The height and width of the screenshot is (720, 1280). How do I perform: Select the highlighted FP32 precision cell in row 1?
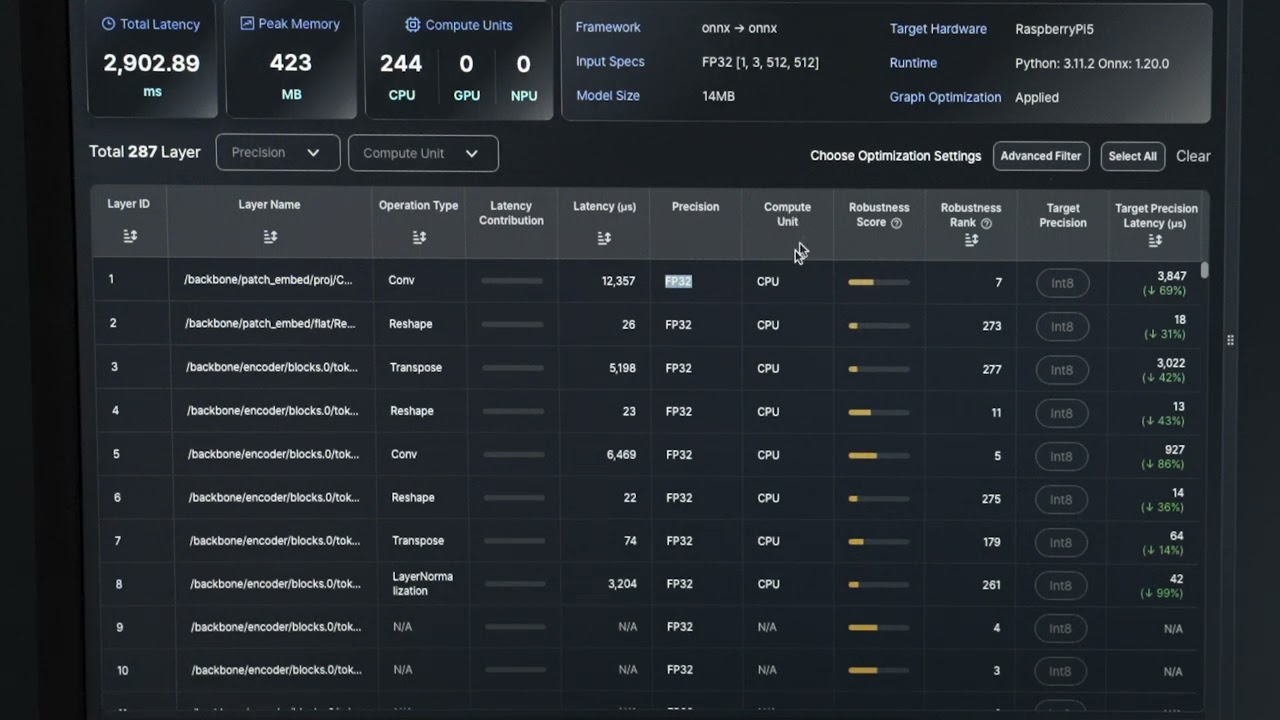coord(678,282)
